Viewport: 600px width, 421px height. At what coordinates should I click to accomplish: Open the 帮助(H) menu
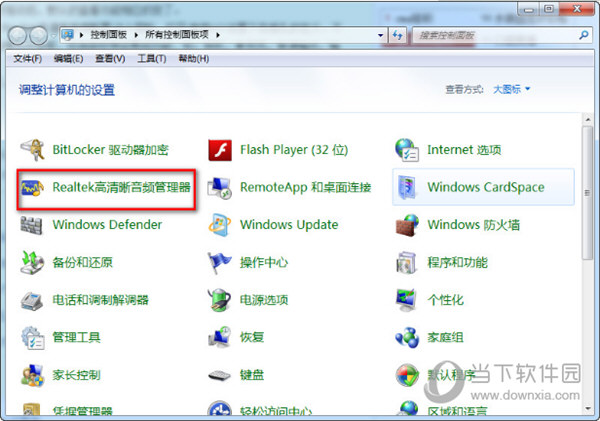pos(194,59)
